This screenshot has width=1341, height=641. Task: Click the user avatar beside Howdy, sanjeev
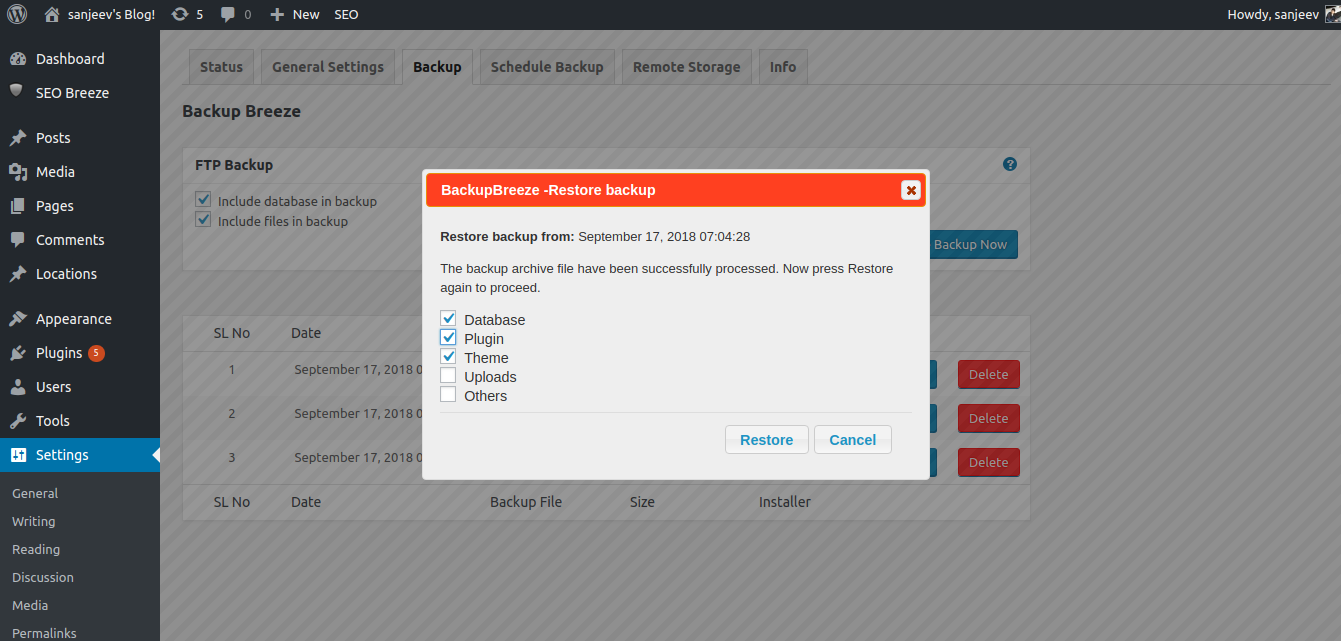pos(1332,14)
